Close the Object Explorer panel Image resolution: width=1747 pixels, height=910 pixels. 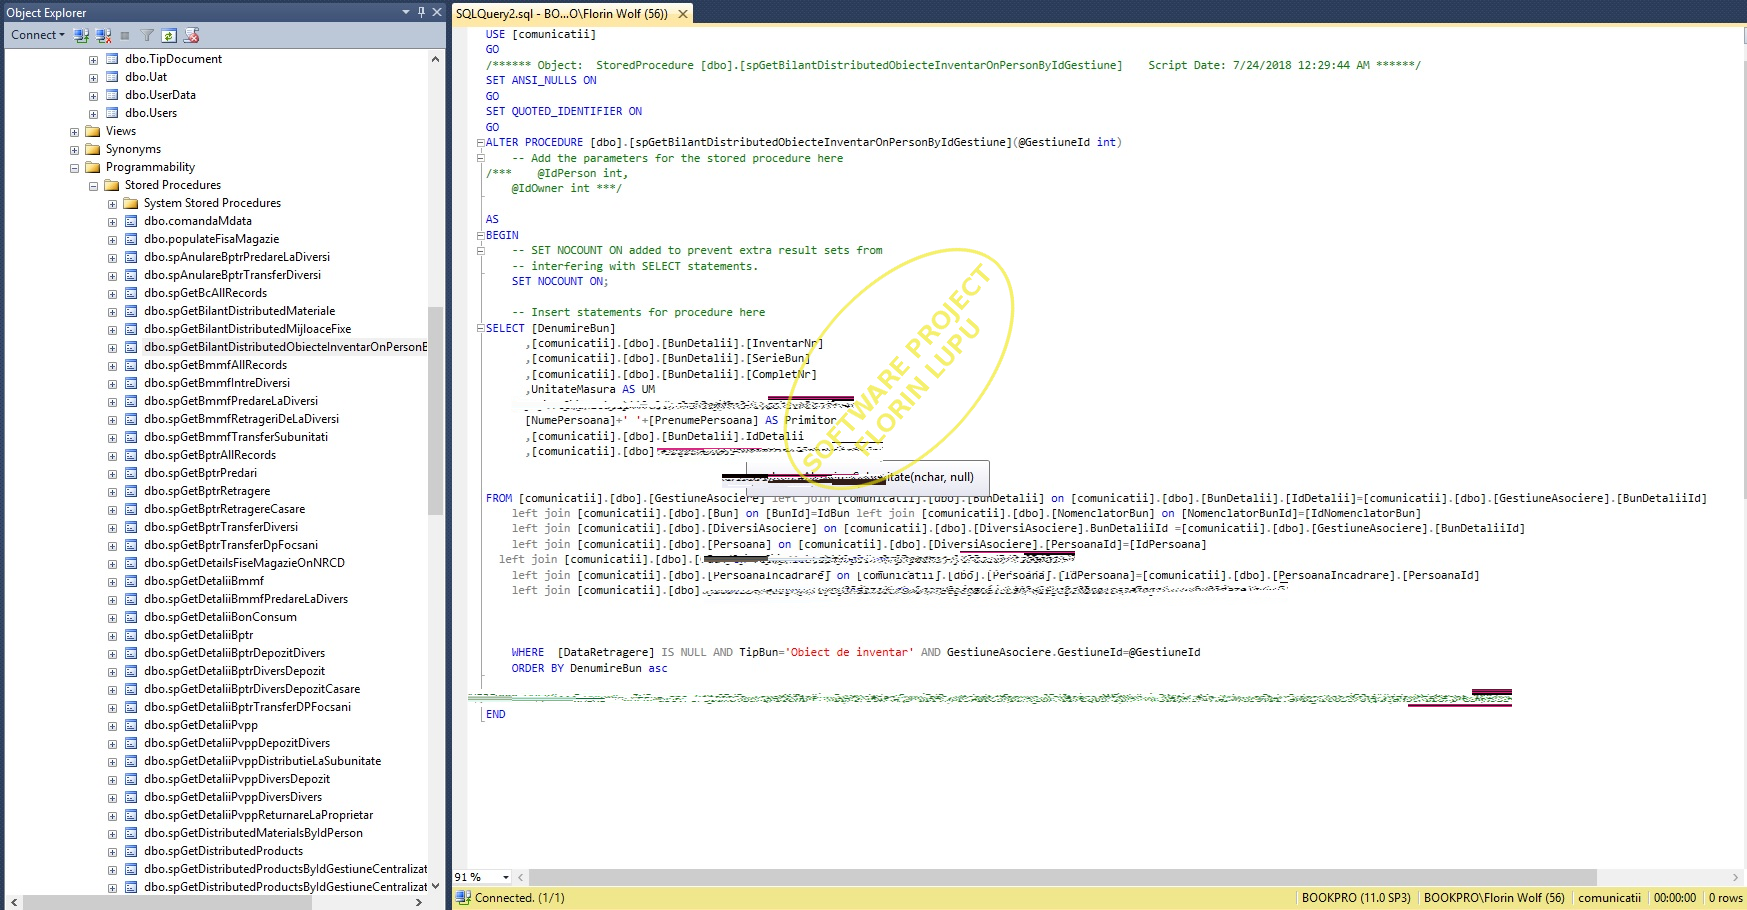click(x=437, y=12)
